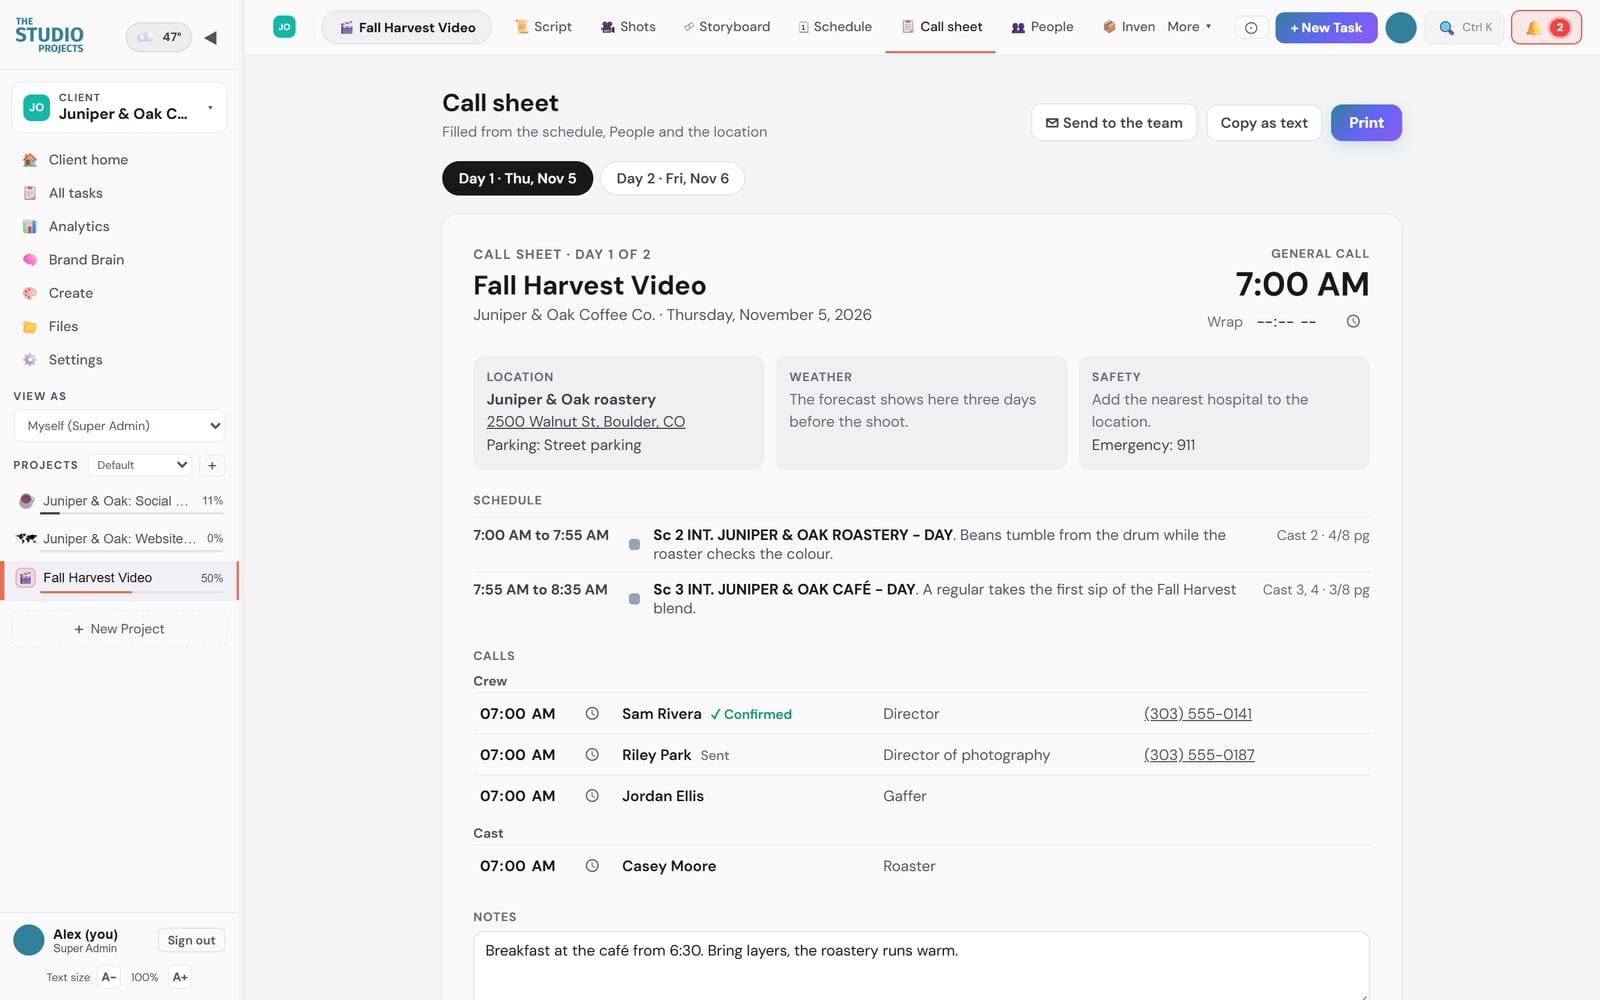
Task: Click clock icon beside Riley Park's call time
Action: pyautogui.click(x=592, y=755)
